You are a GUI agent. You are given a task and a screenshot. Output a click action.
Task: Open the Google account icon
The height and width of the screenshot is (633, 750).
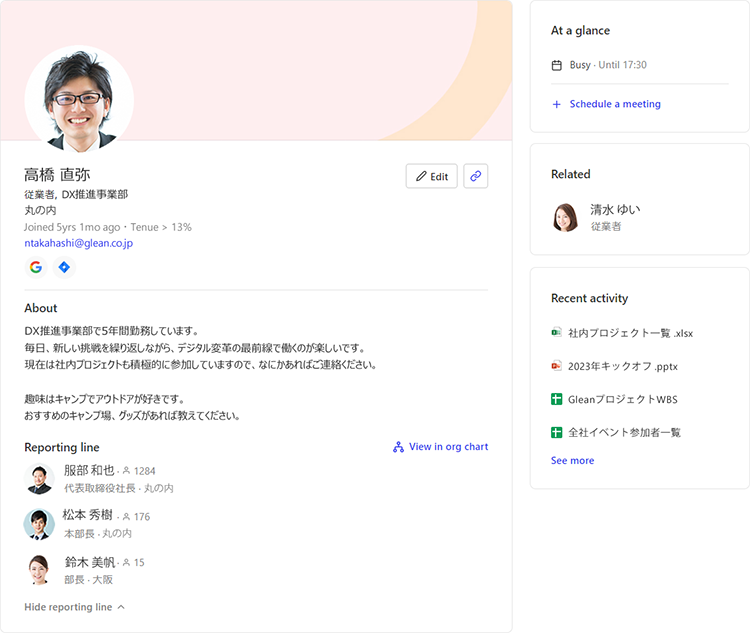tap(36, 267)
